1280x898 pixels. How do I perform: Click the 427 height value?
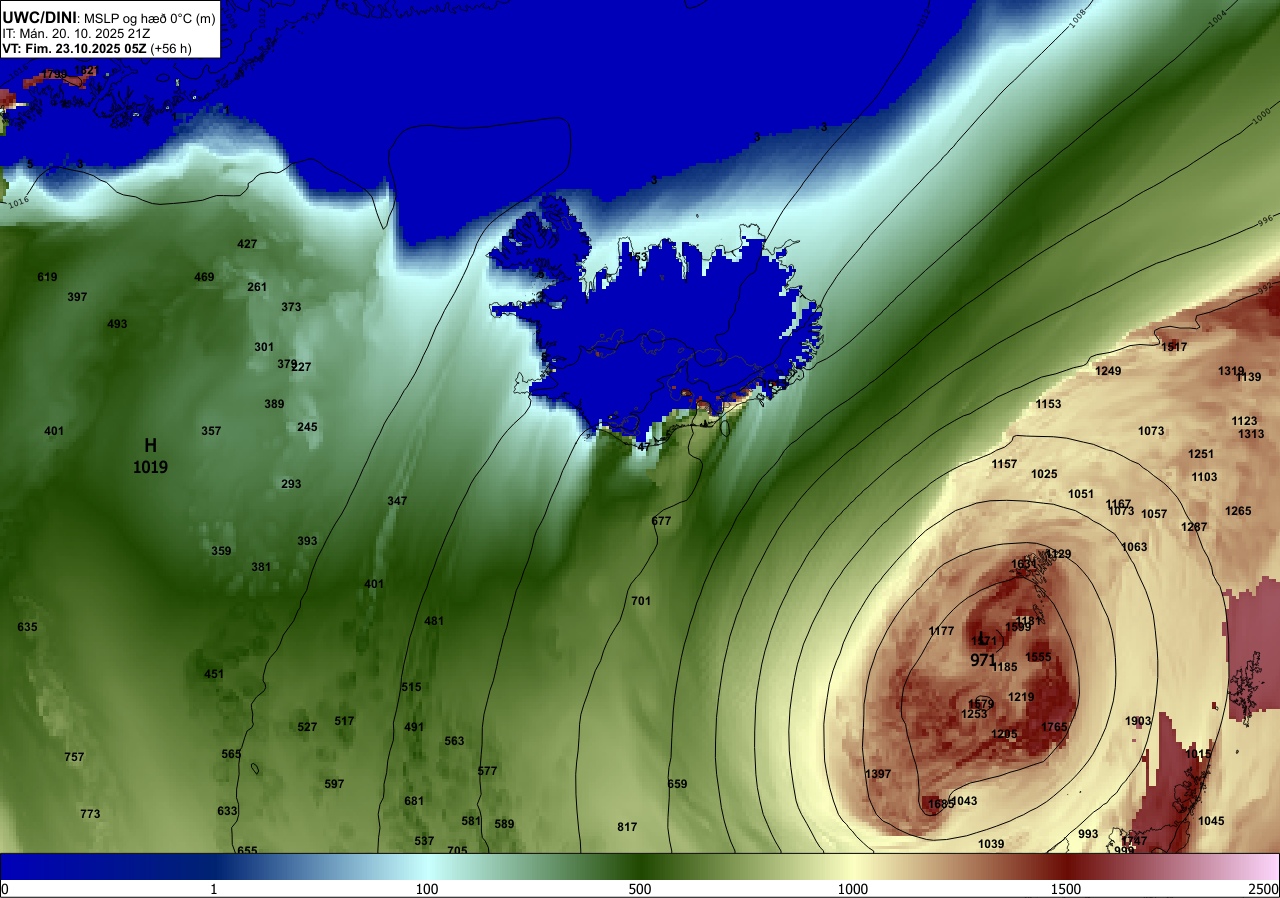click(247, 244)
